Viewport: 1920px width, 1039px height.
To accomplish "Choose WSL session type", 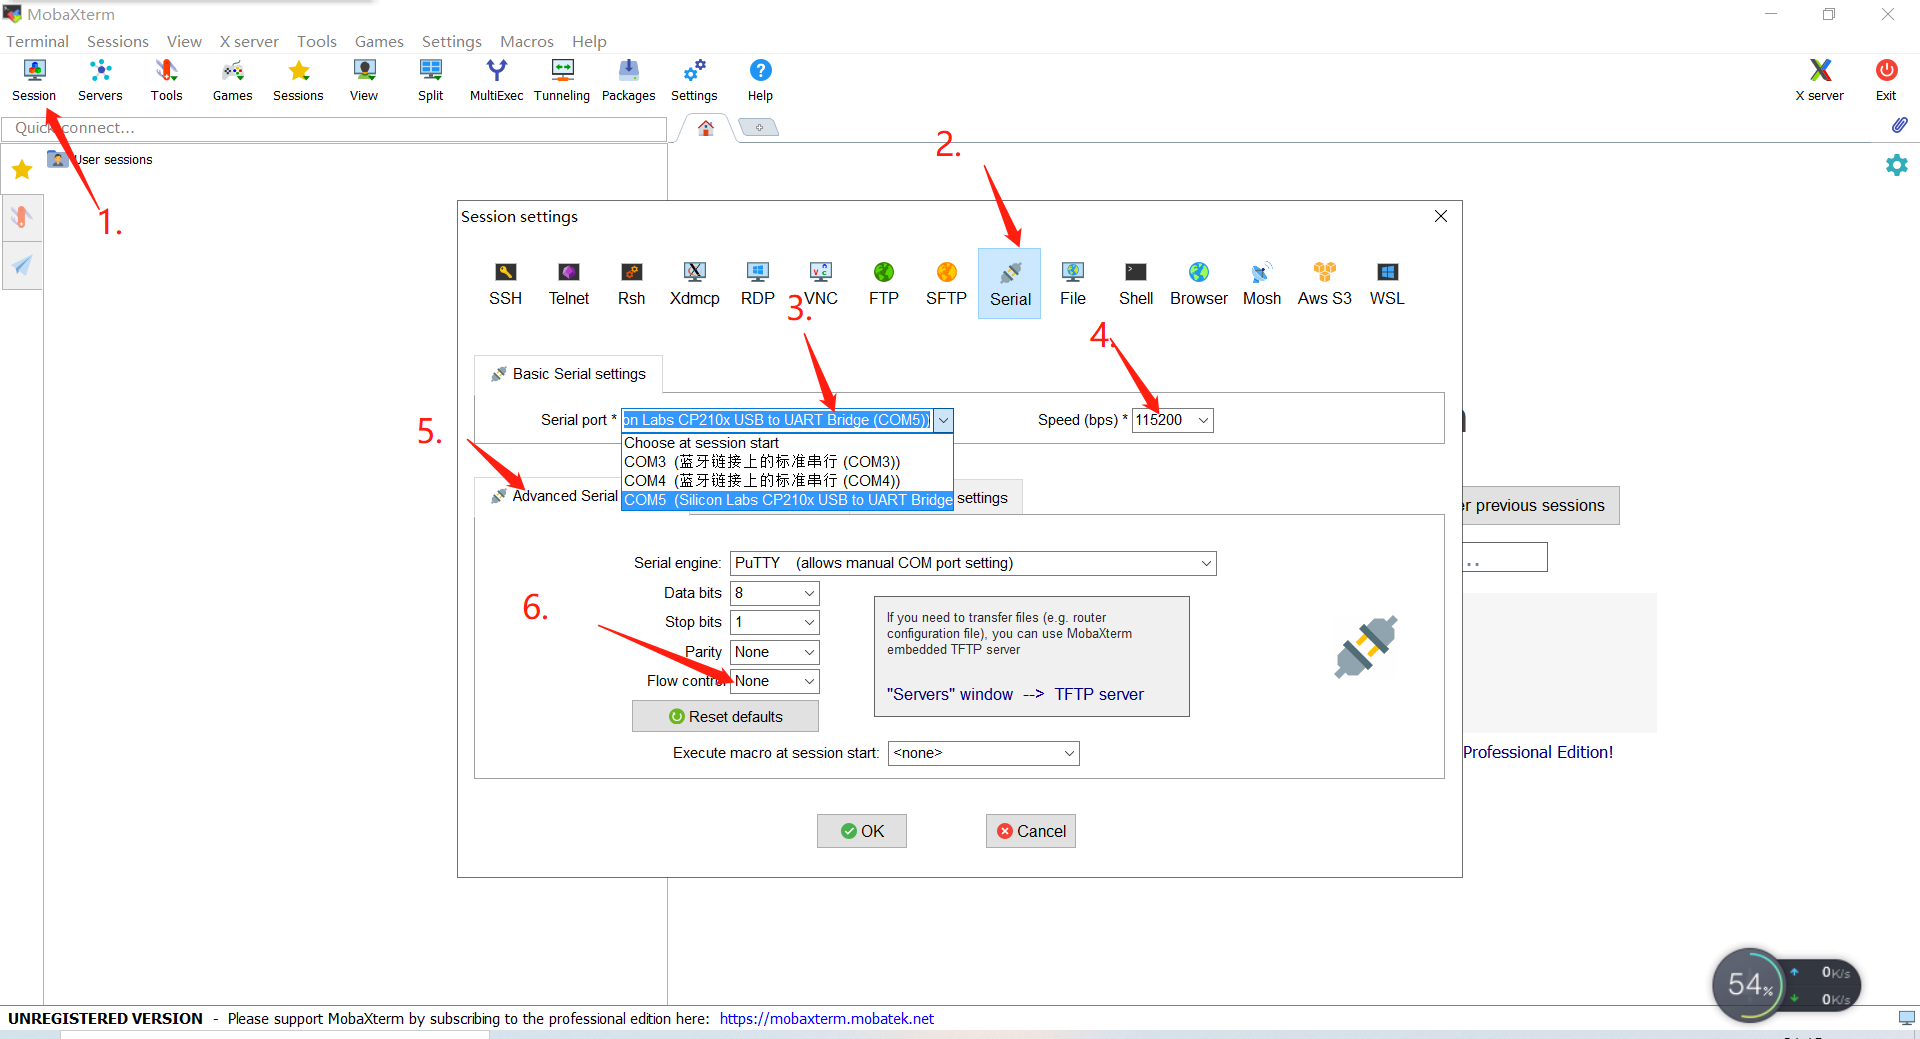I will point(1387,284).
